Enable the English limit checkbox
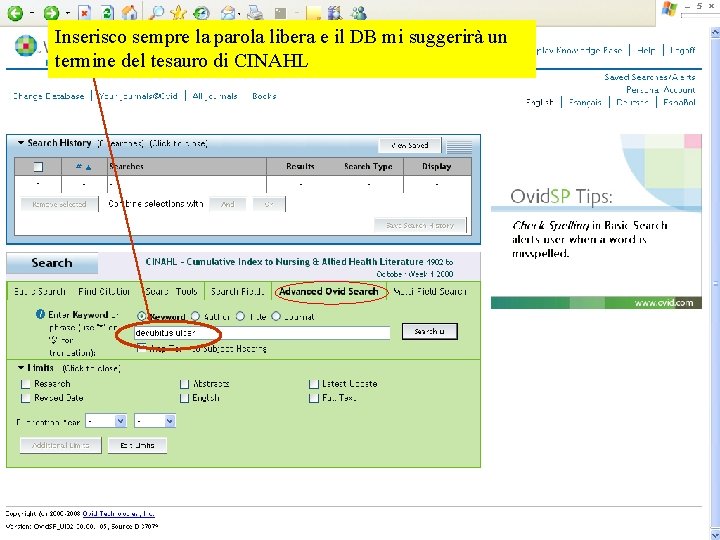Screen dimensions: 720x540 click(x=185, y=398)
